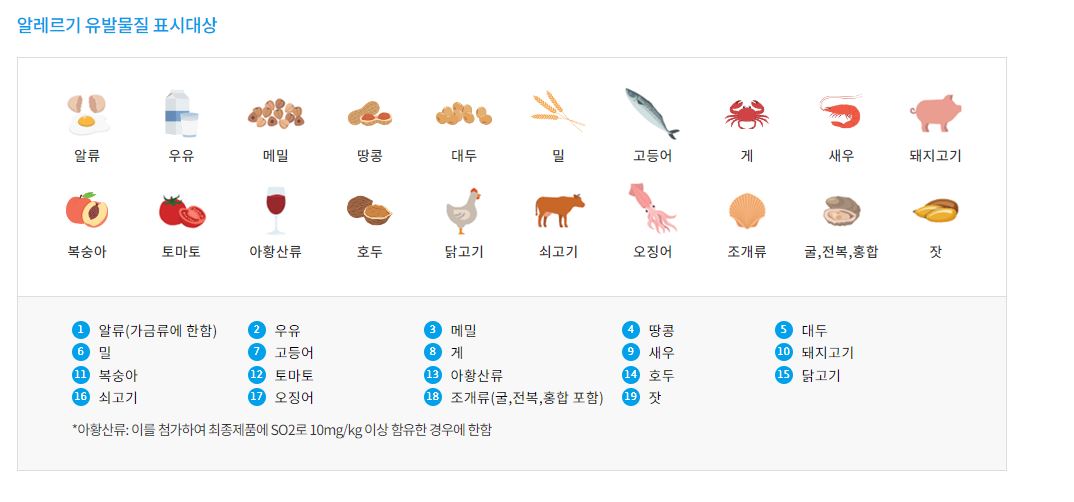Click the shrimp (새우) icon
Screen dimensions: 1074x502
click(840, 112)
